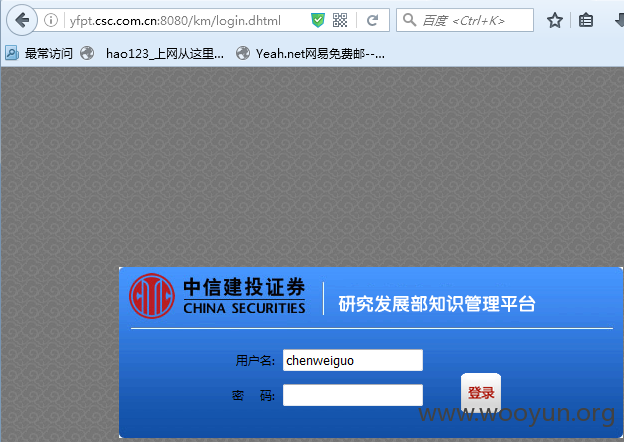Click the 密码: label
Viewport: 624px width, 442px height.
tap(254, 395)
